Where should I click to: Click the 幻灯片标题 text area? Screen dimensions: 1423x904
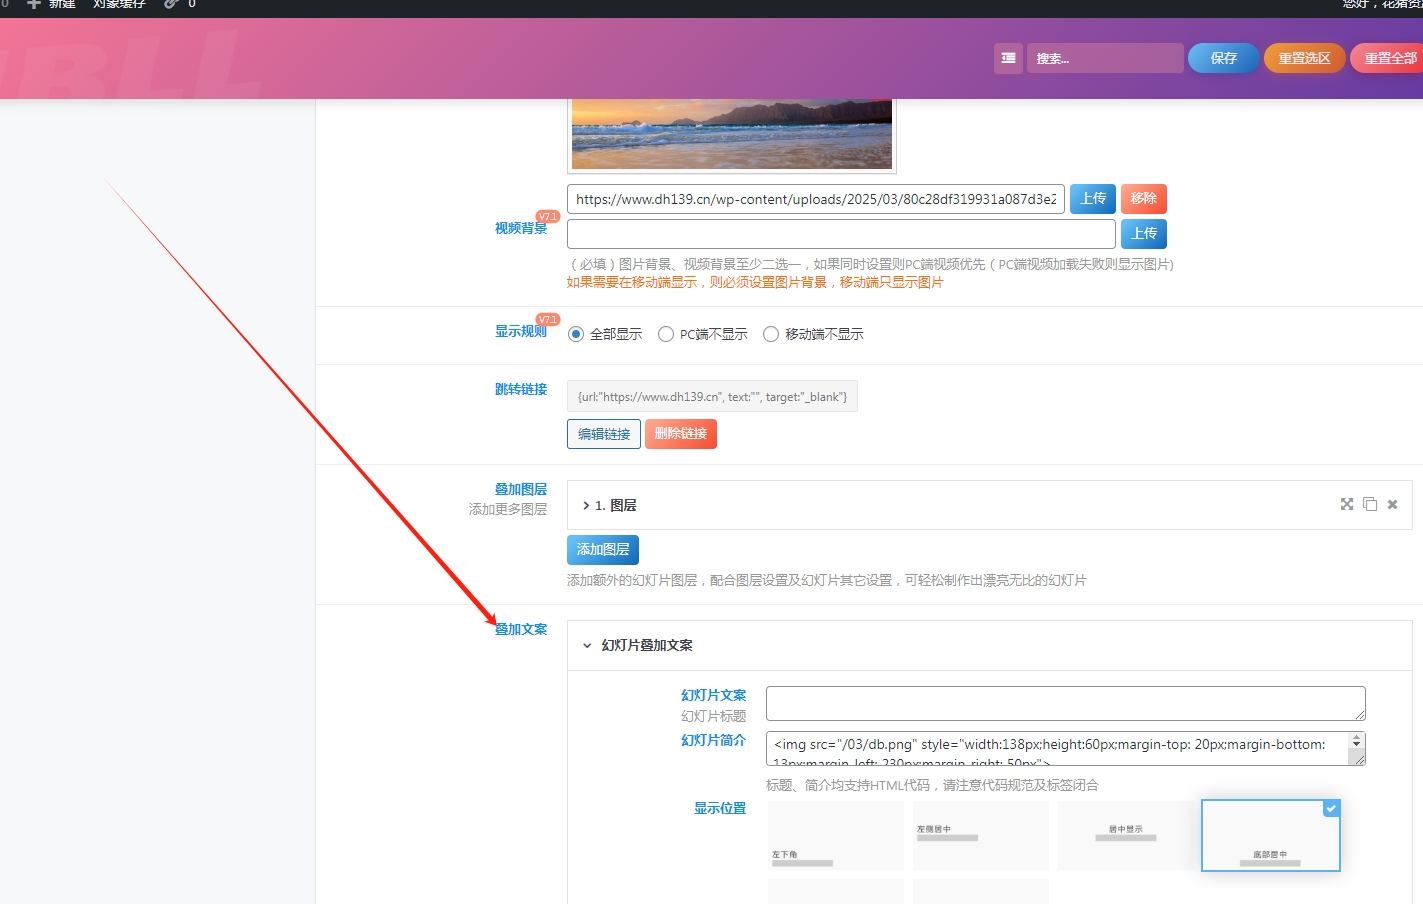[x=1066, y=703]
